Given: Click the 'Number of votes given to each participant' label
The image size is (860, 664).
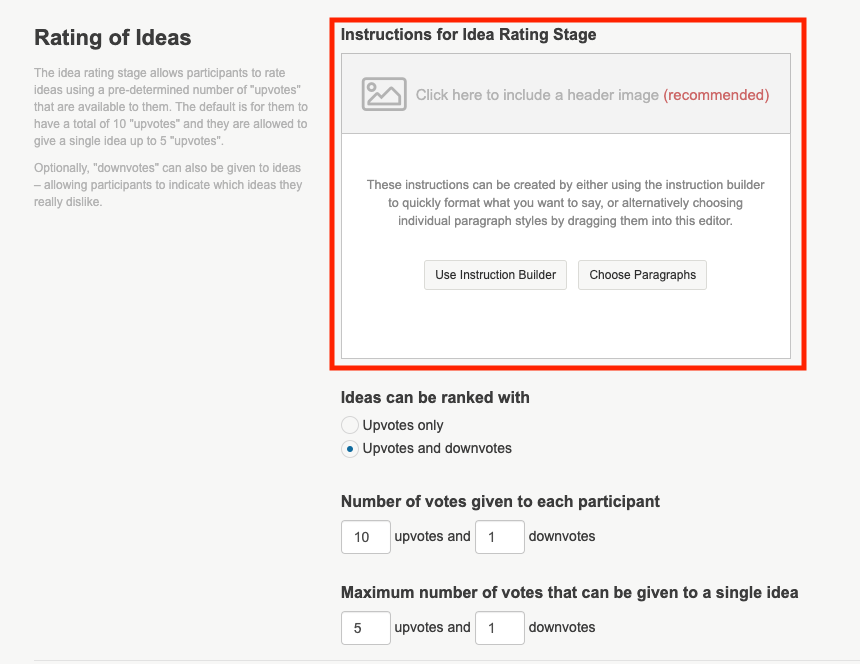Looking at the screenshot, I should 500,501.
